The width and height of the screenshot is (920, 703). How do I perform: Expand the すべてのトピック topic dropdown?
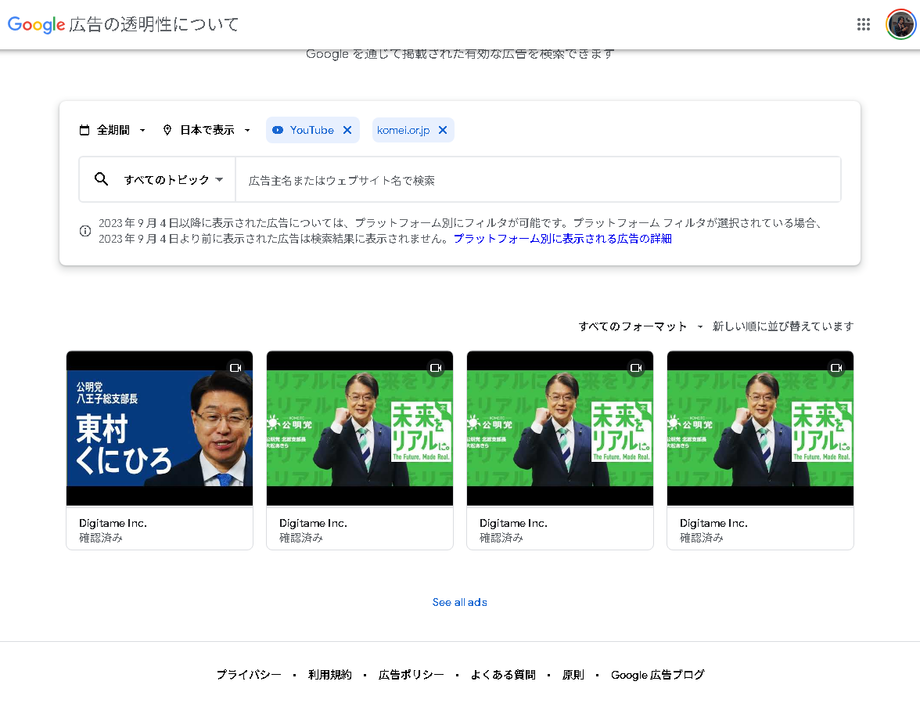[x=173, y=180]
